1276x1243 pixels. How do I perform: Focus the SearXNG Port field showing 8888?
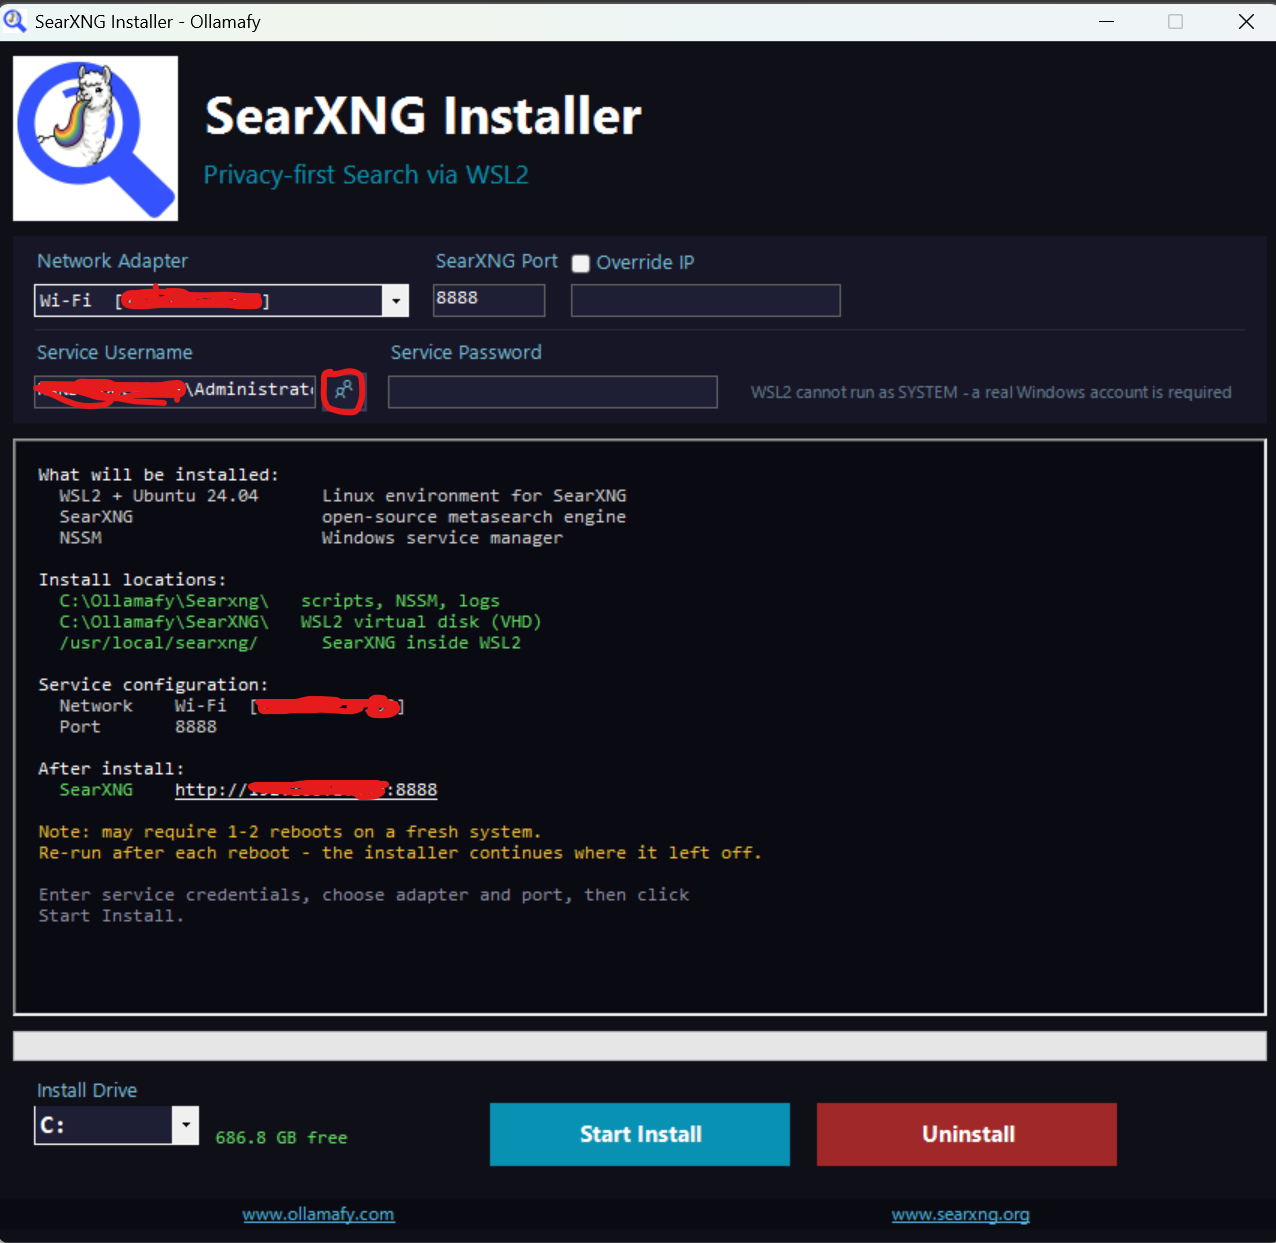(489, 300)
